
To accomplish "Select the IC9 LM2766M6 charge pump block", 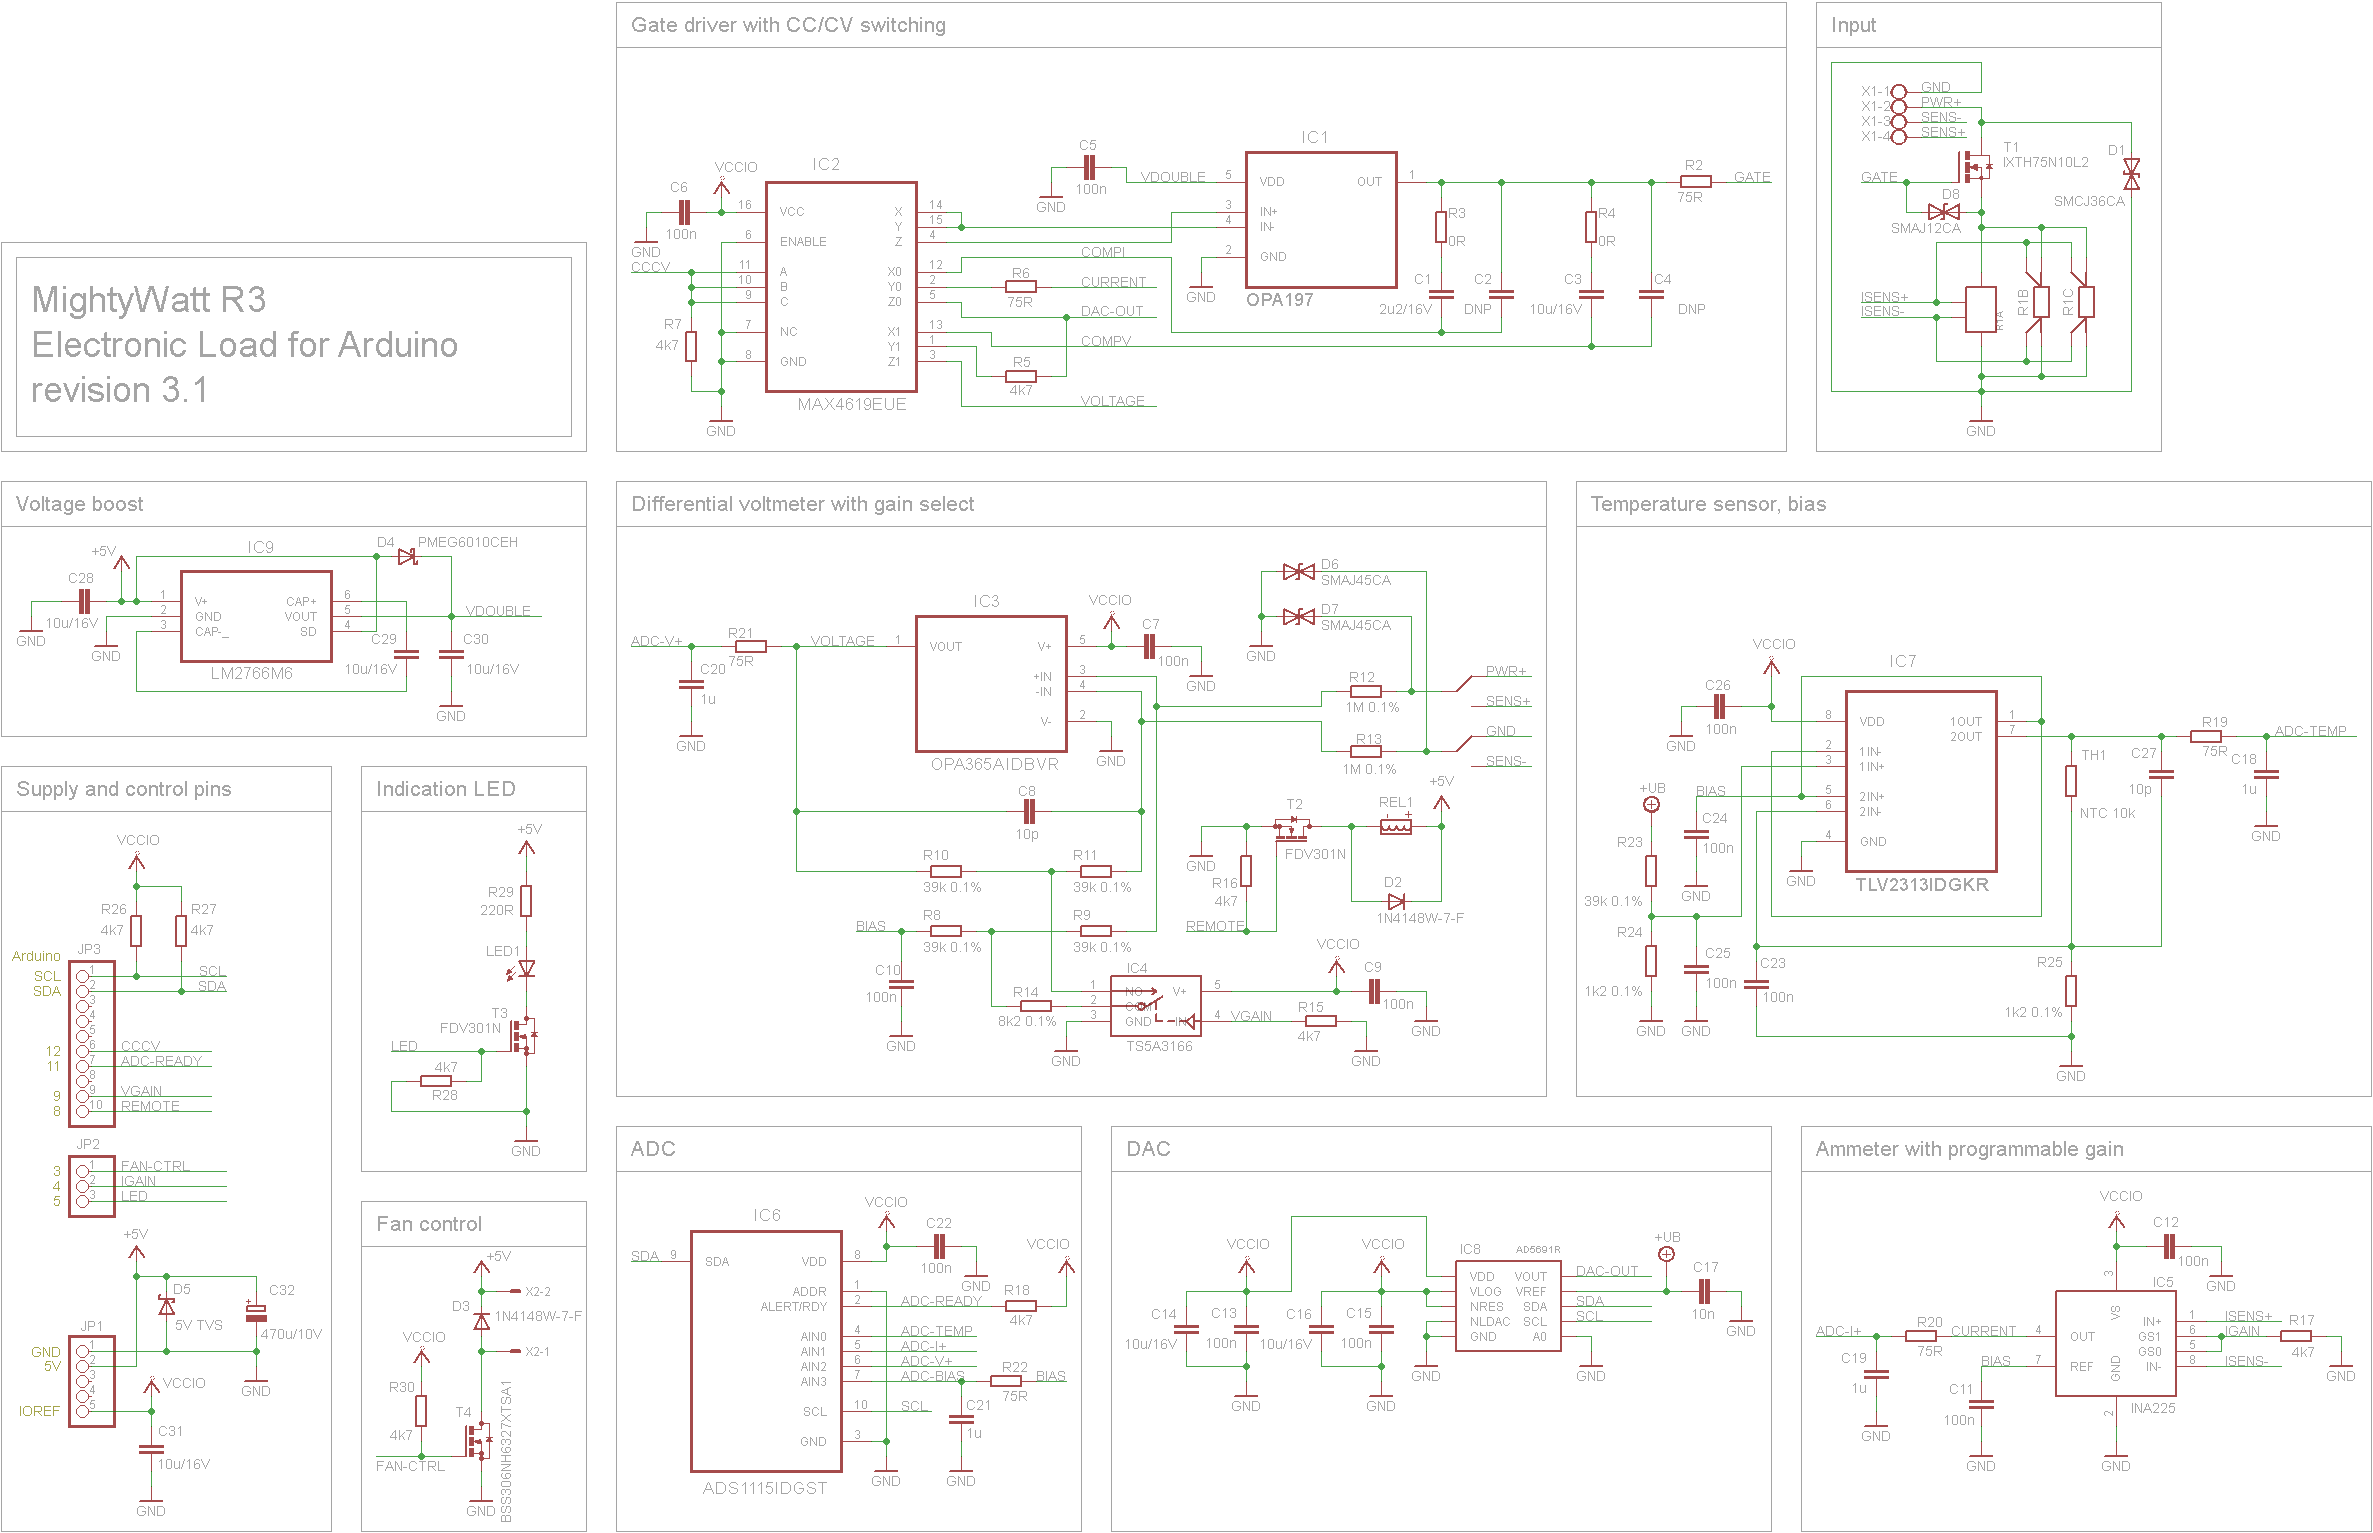I will click(x=256, y=616).
